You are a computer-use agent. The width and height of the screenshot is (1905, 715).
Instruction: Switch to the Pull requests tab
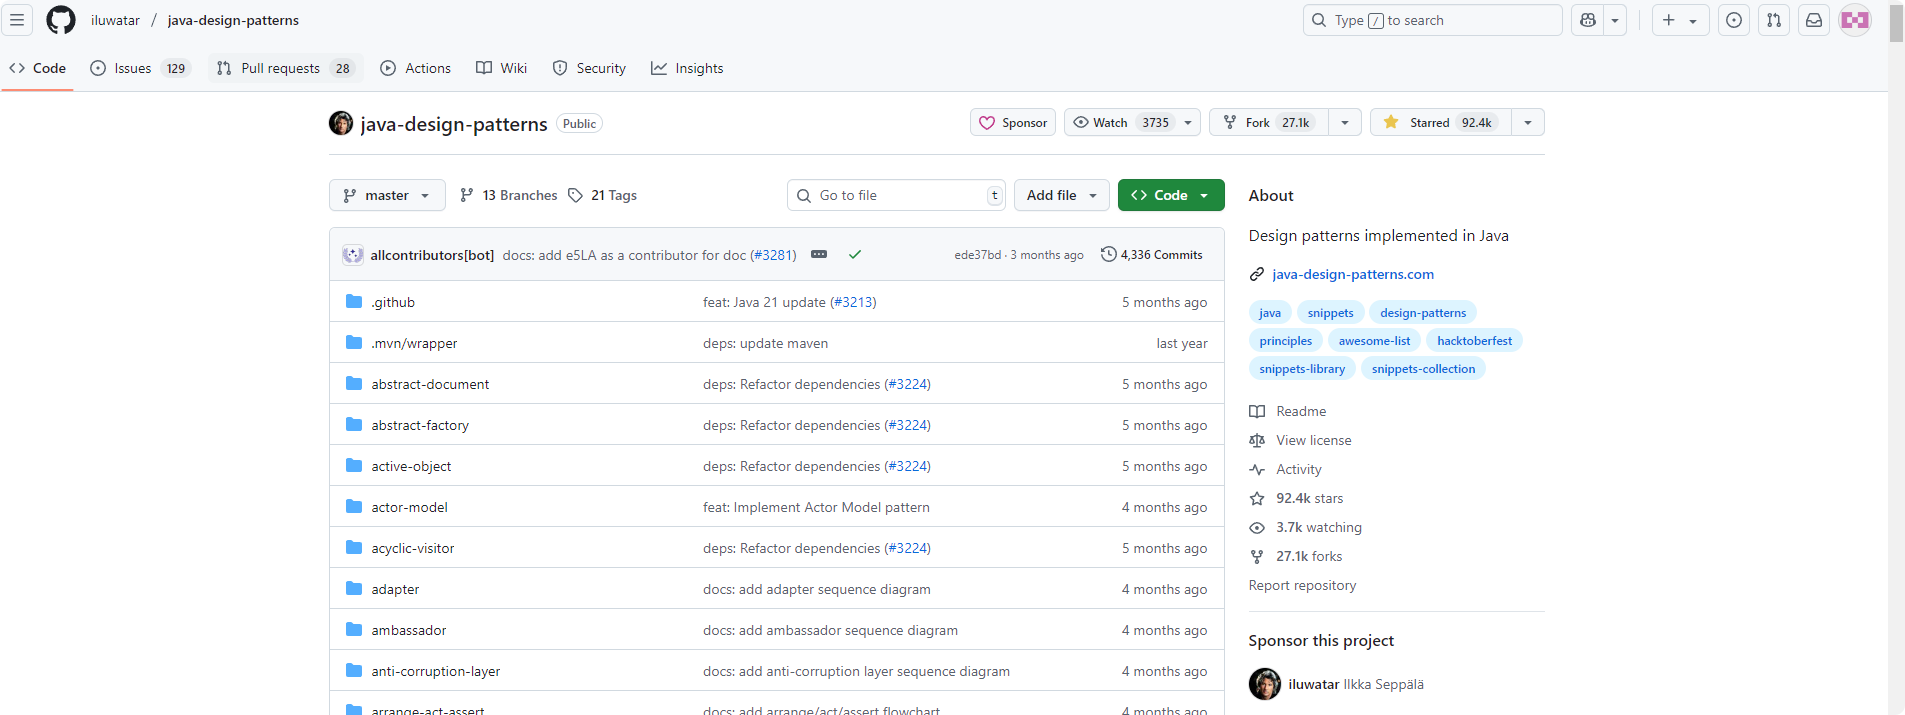285,68
